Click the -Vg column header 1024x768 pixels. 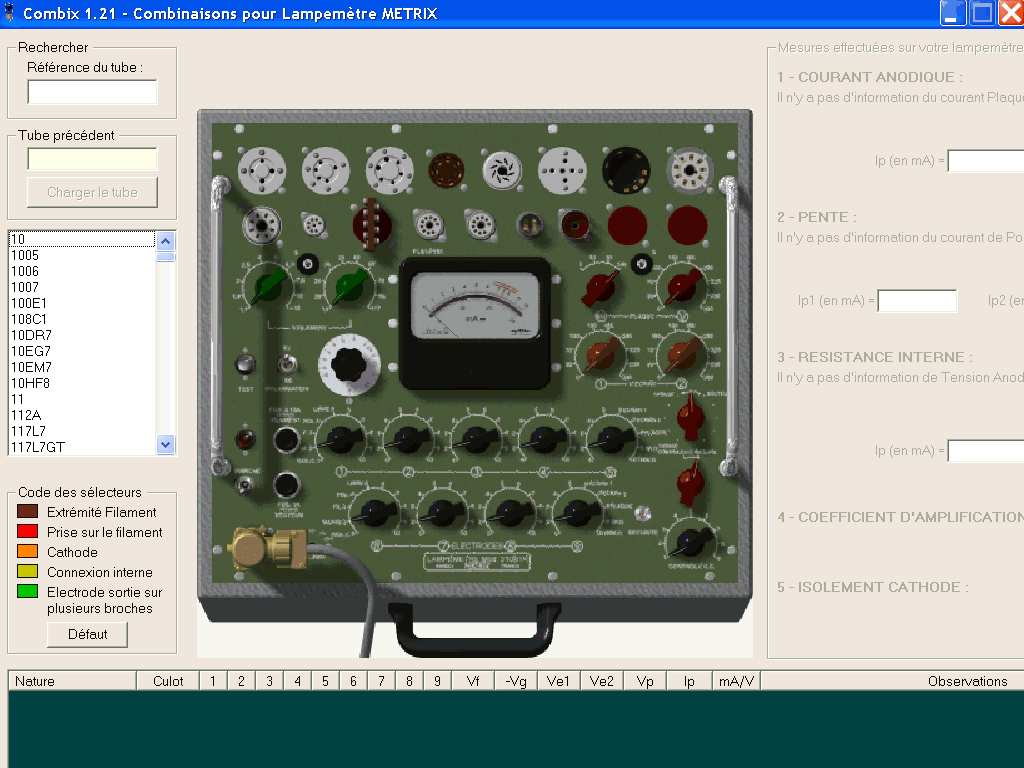(516, 681)
